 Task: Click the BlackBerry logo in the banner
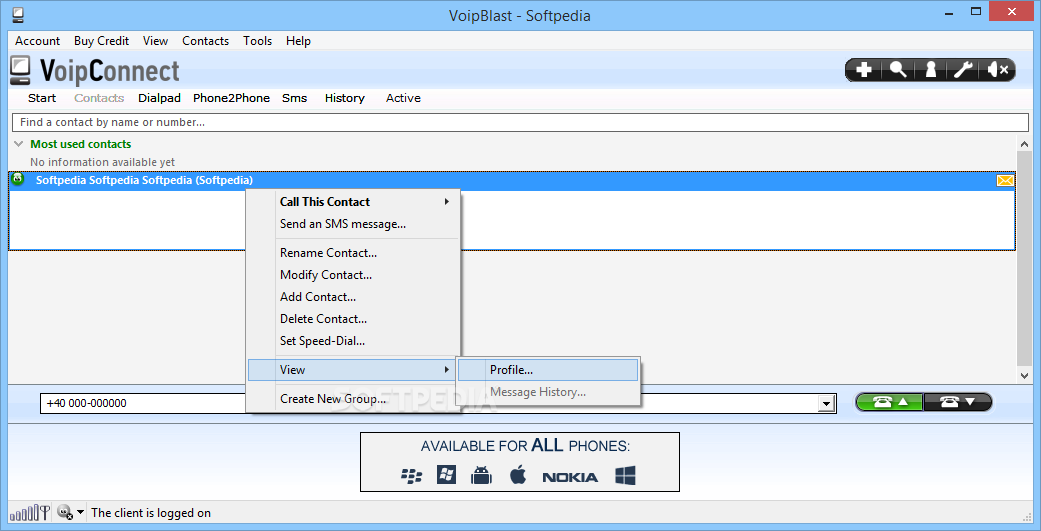pyautogui.click(x=412, y=476)
